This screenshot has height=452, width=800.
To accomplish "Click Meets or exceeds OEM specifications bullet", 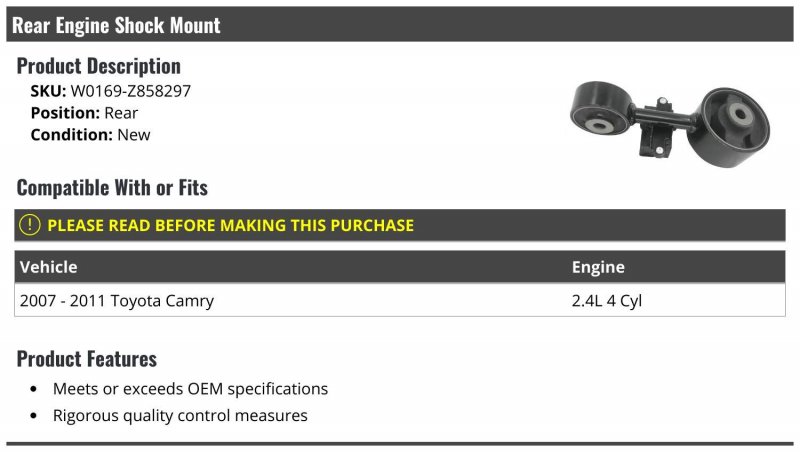I will tap(190, 389).
